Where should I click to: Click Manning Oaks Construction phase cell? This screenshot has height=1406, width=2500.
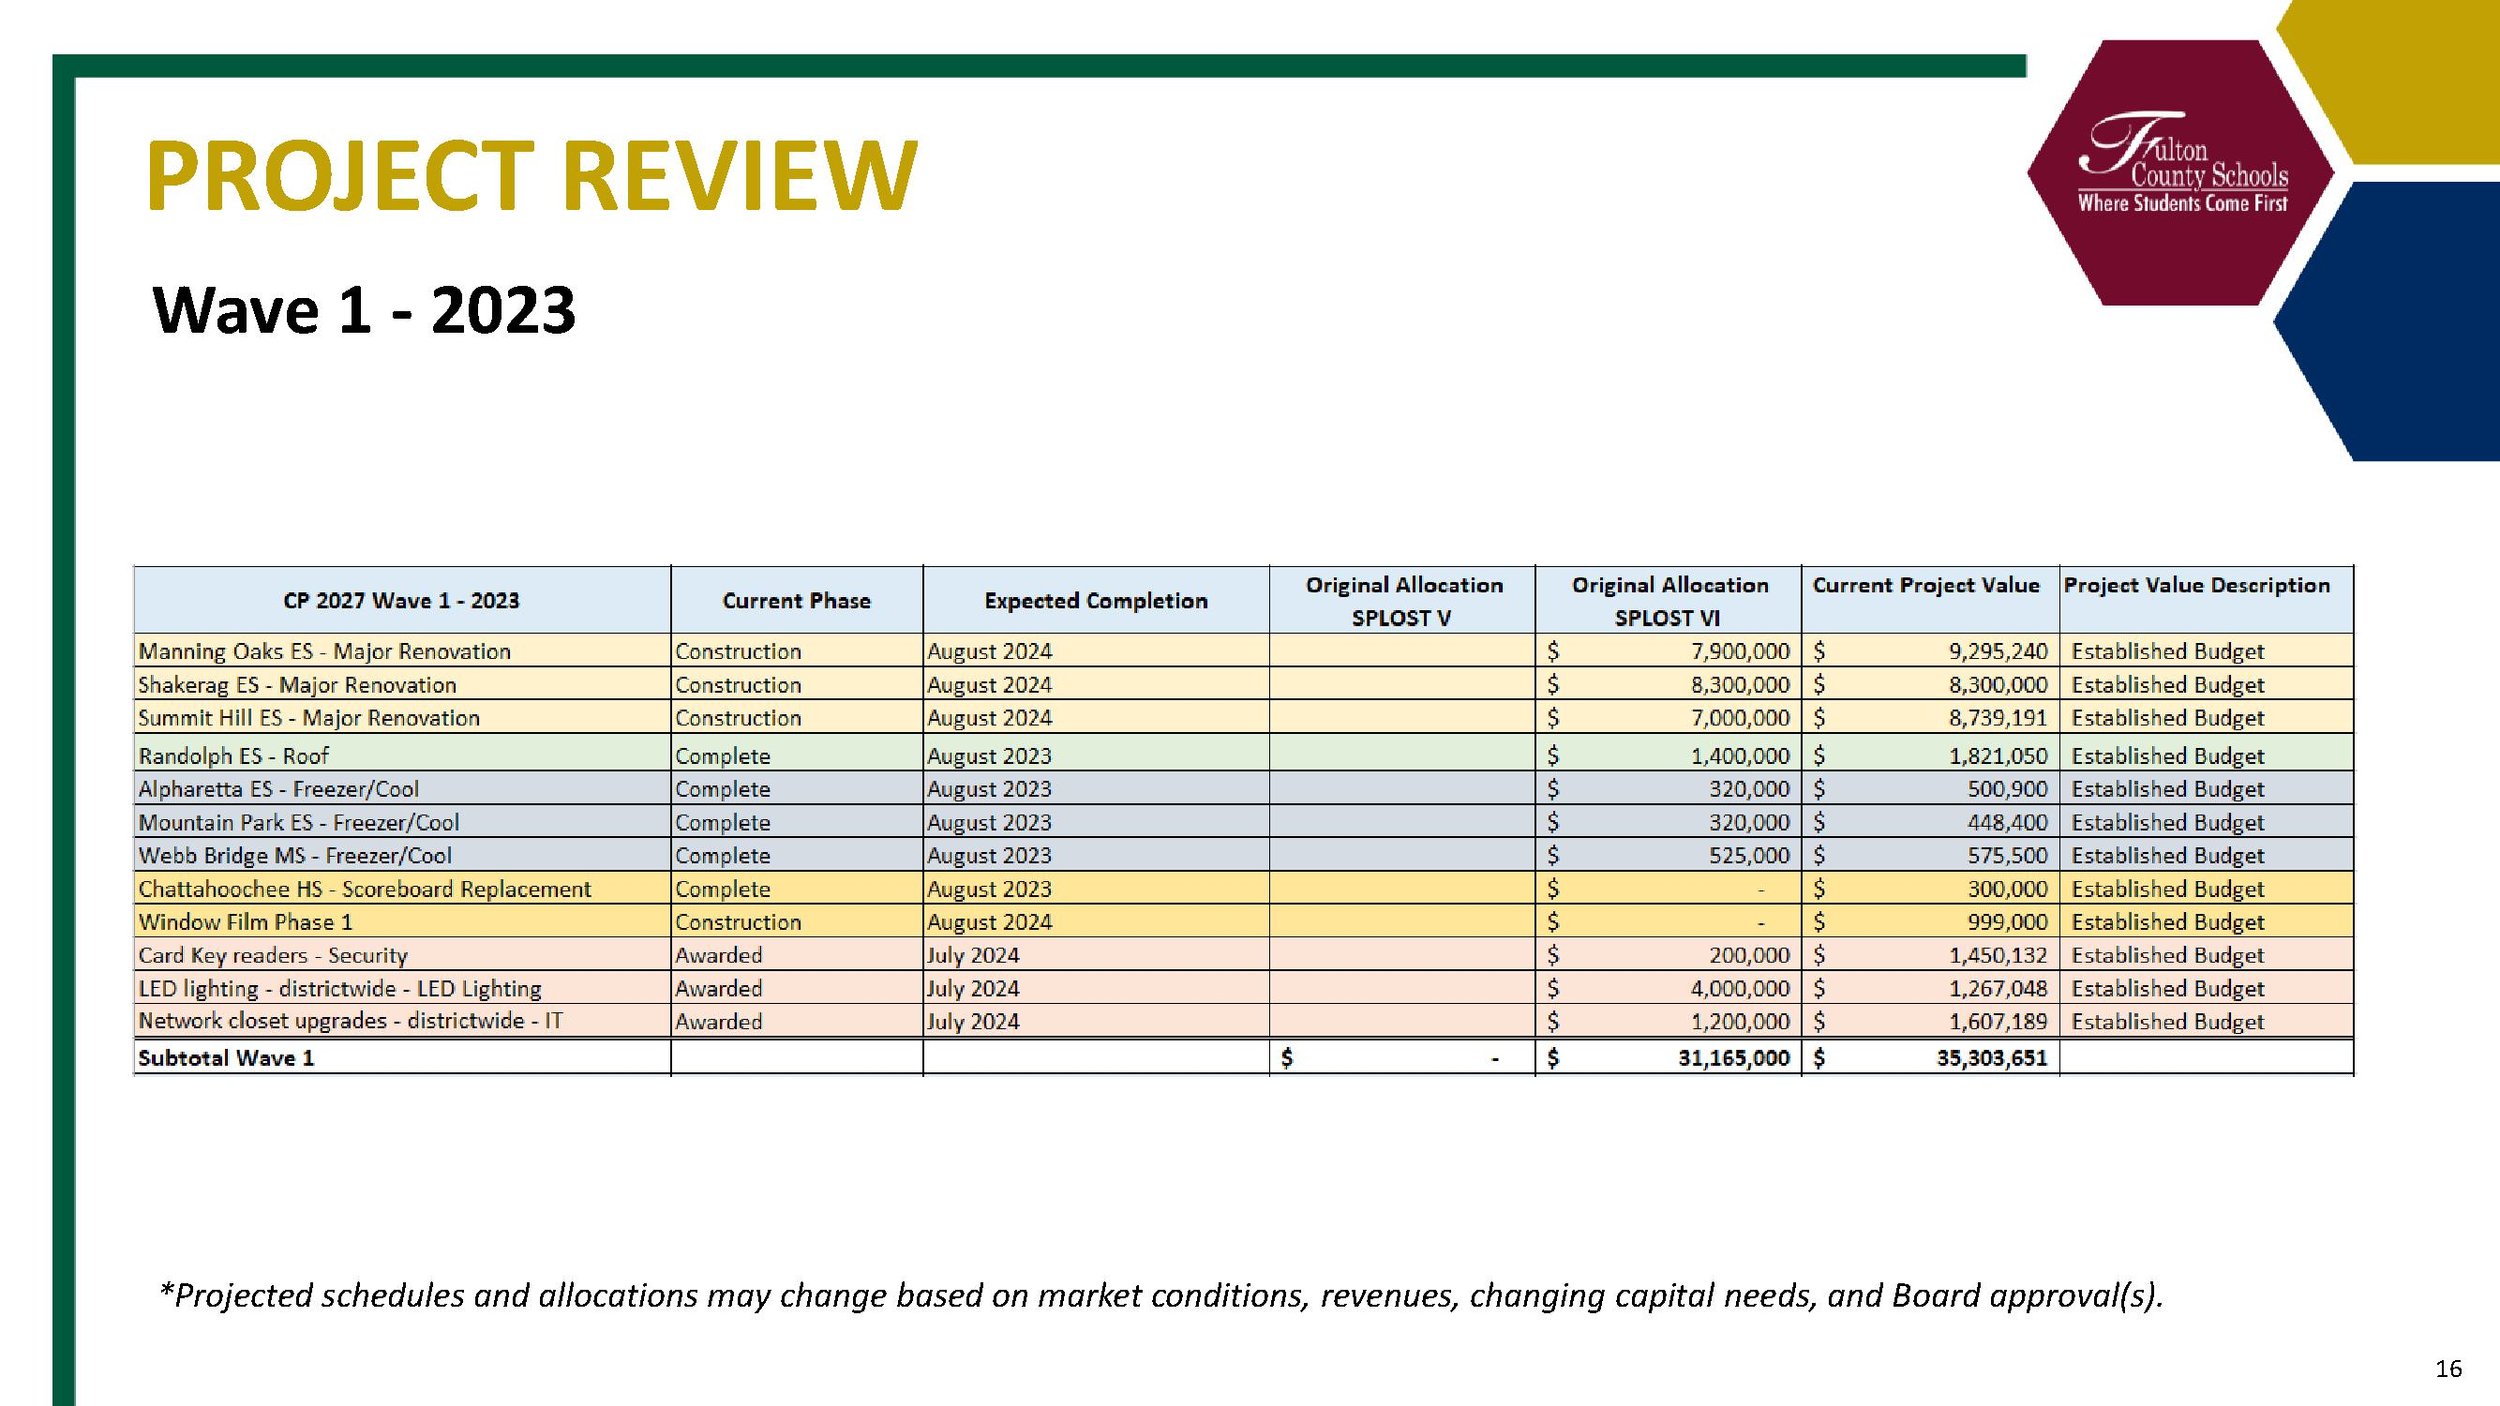pyautogui.click(x=796, y=651)
